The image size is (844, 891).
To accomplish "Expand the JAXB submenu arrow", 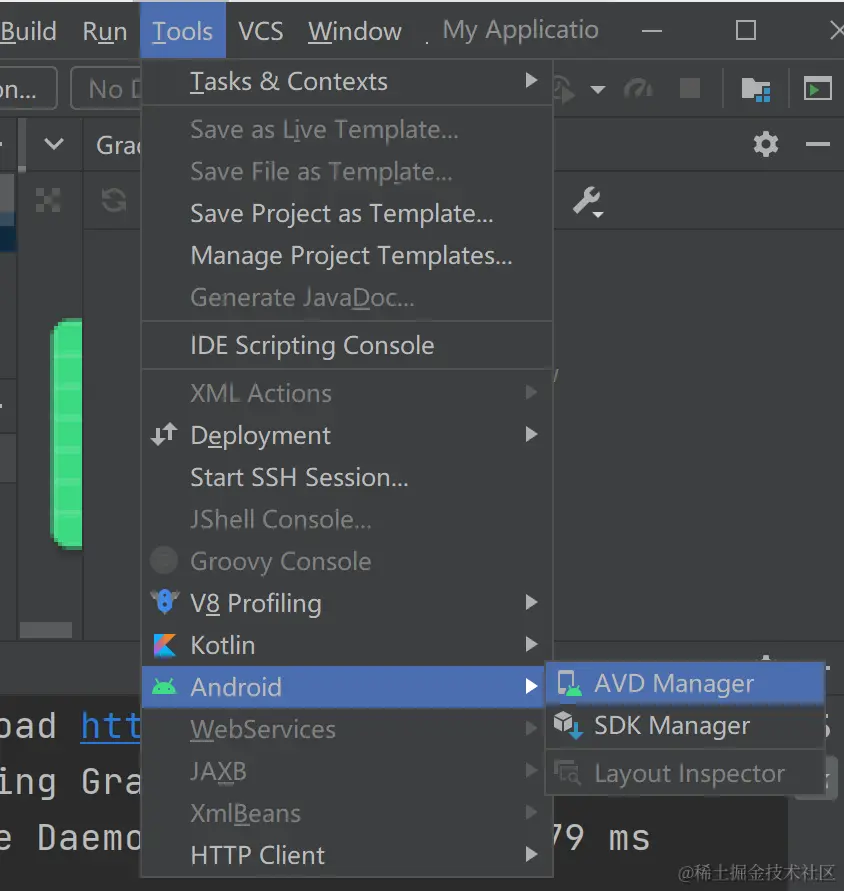I will [531, 770].
